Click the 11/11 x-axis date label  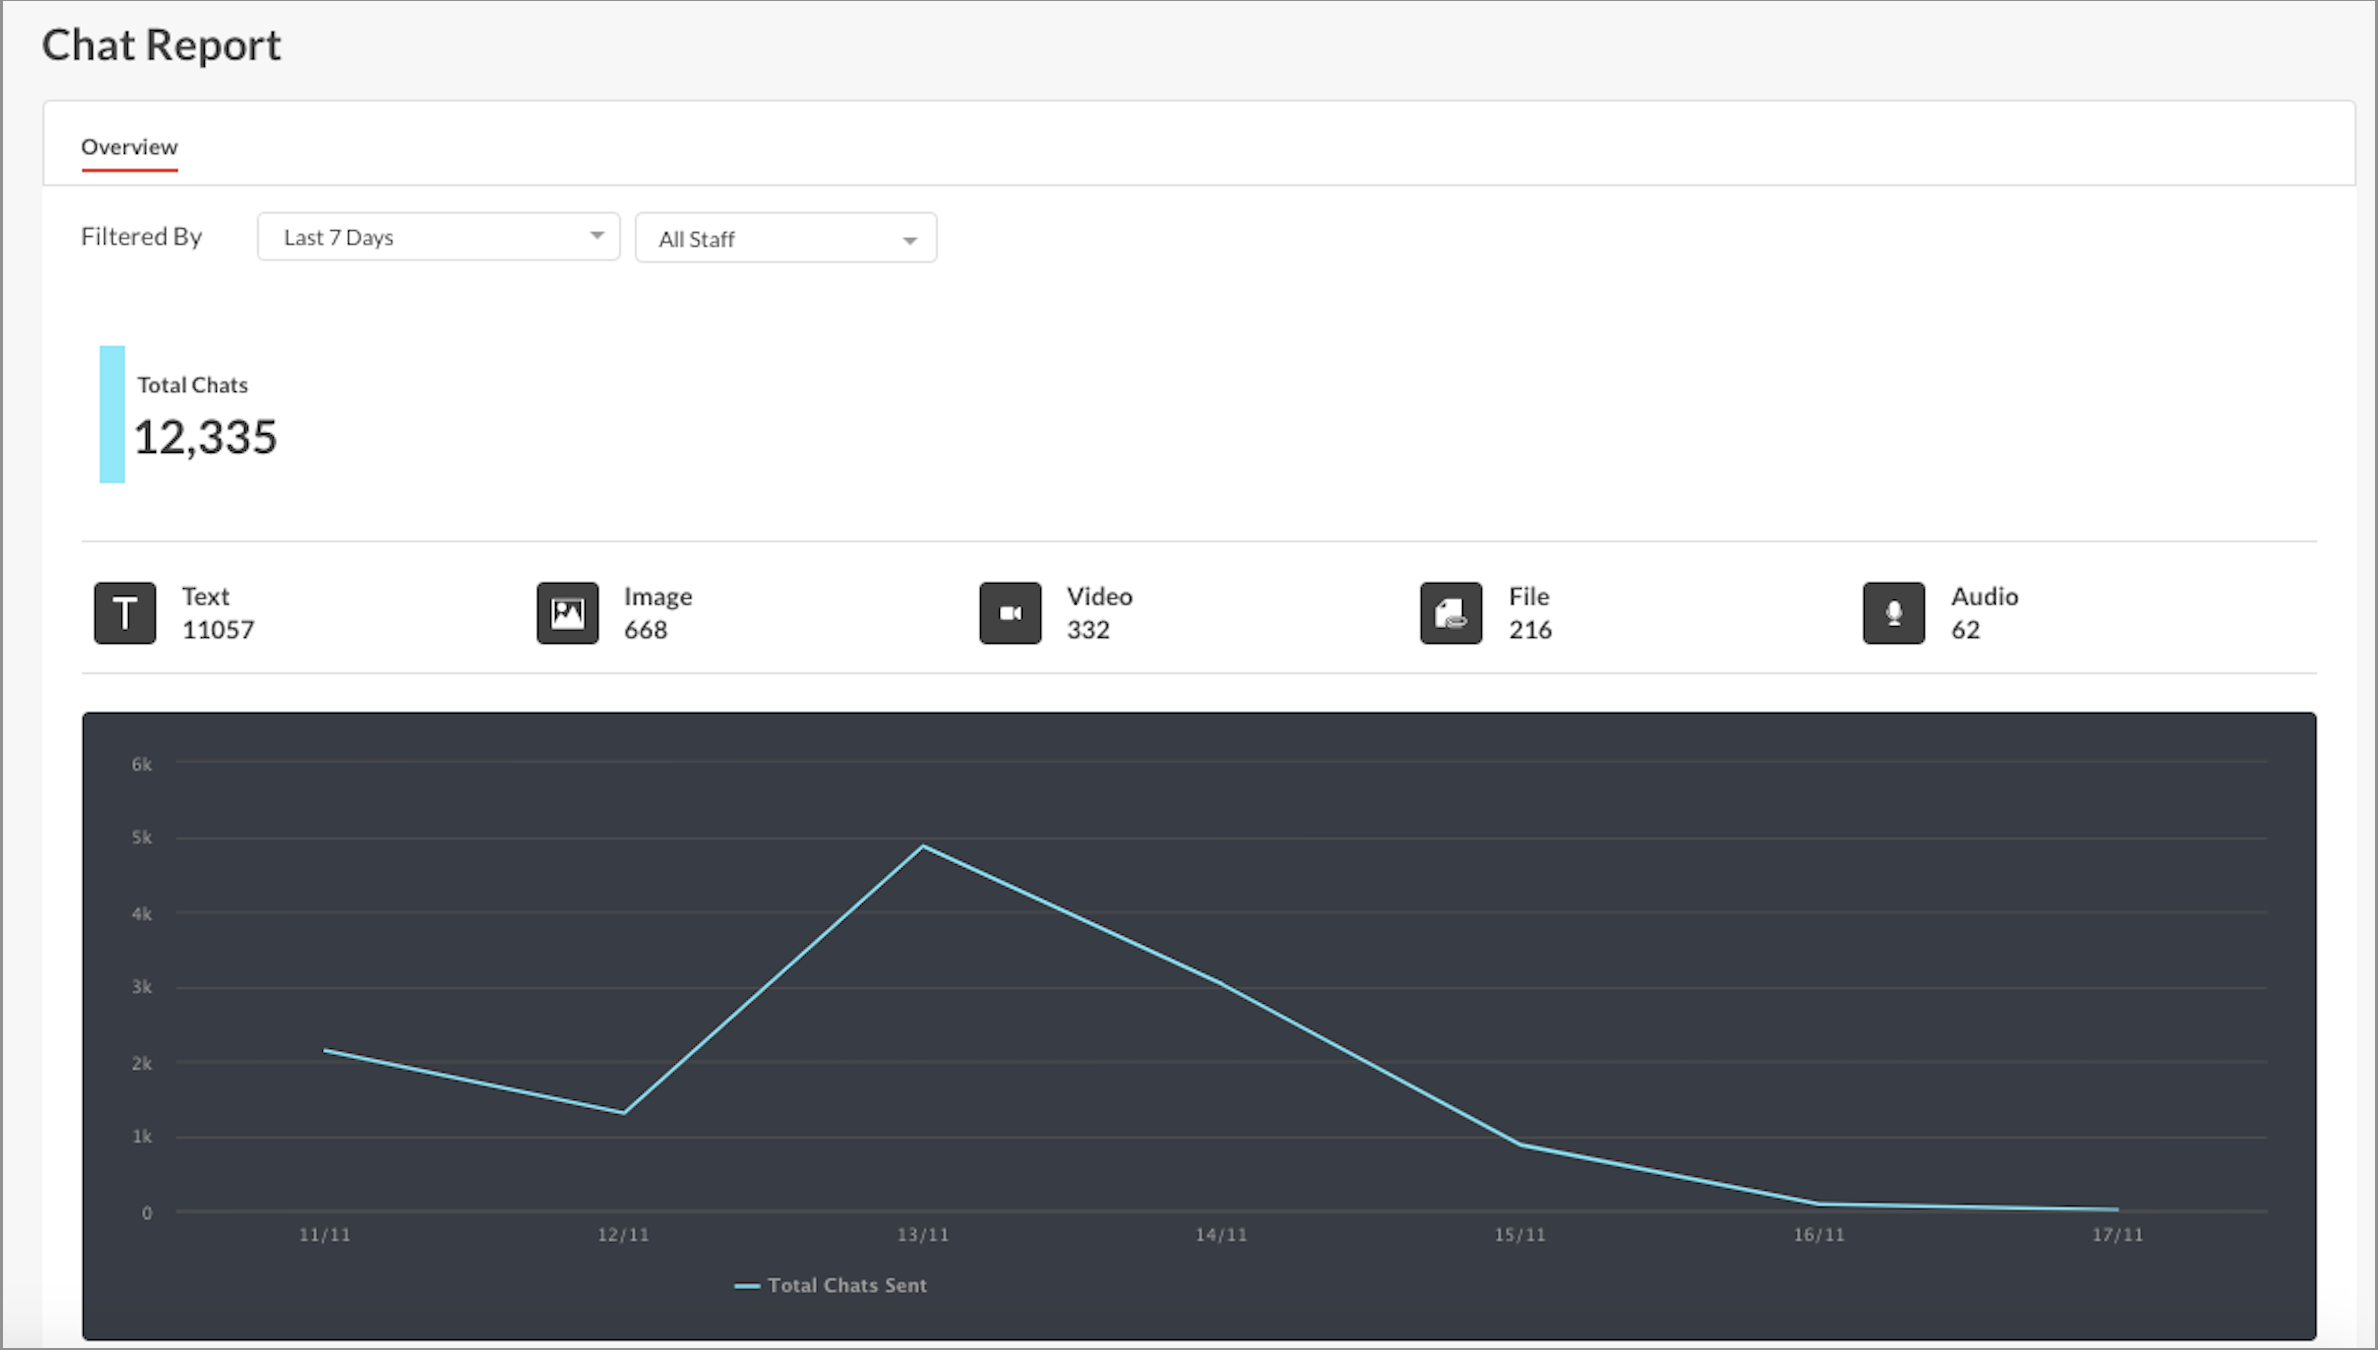(x=325, y=1235)
